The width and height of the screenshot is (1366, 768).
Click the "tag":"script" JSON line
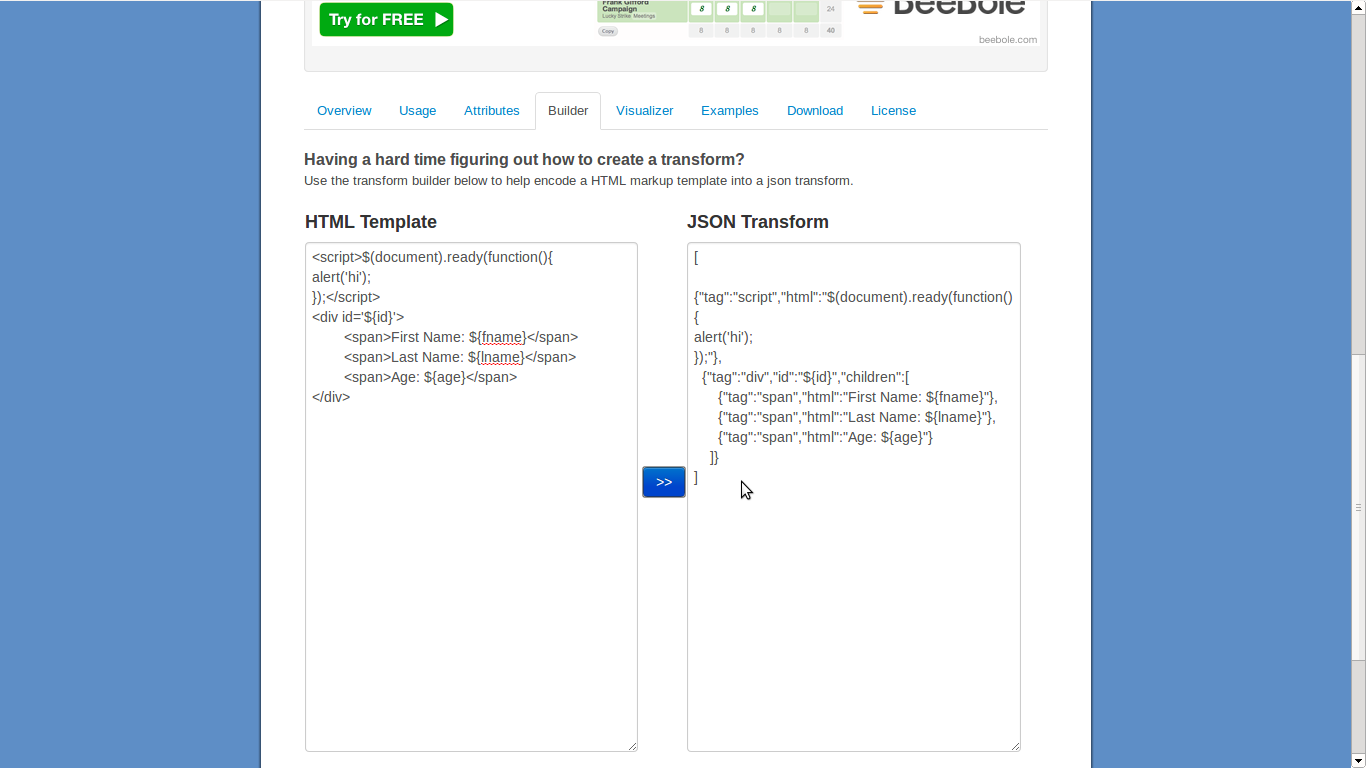853,297
